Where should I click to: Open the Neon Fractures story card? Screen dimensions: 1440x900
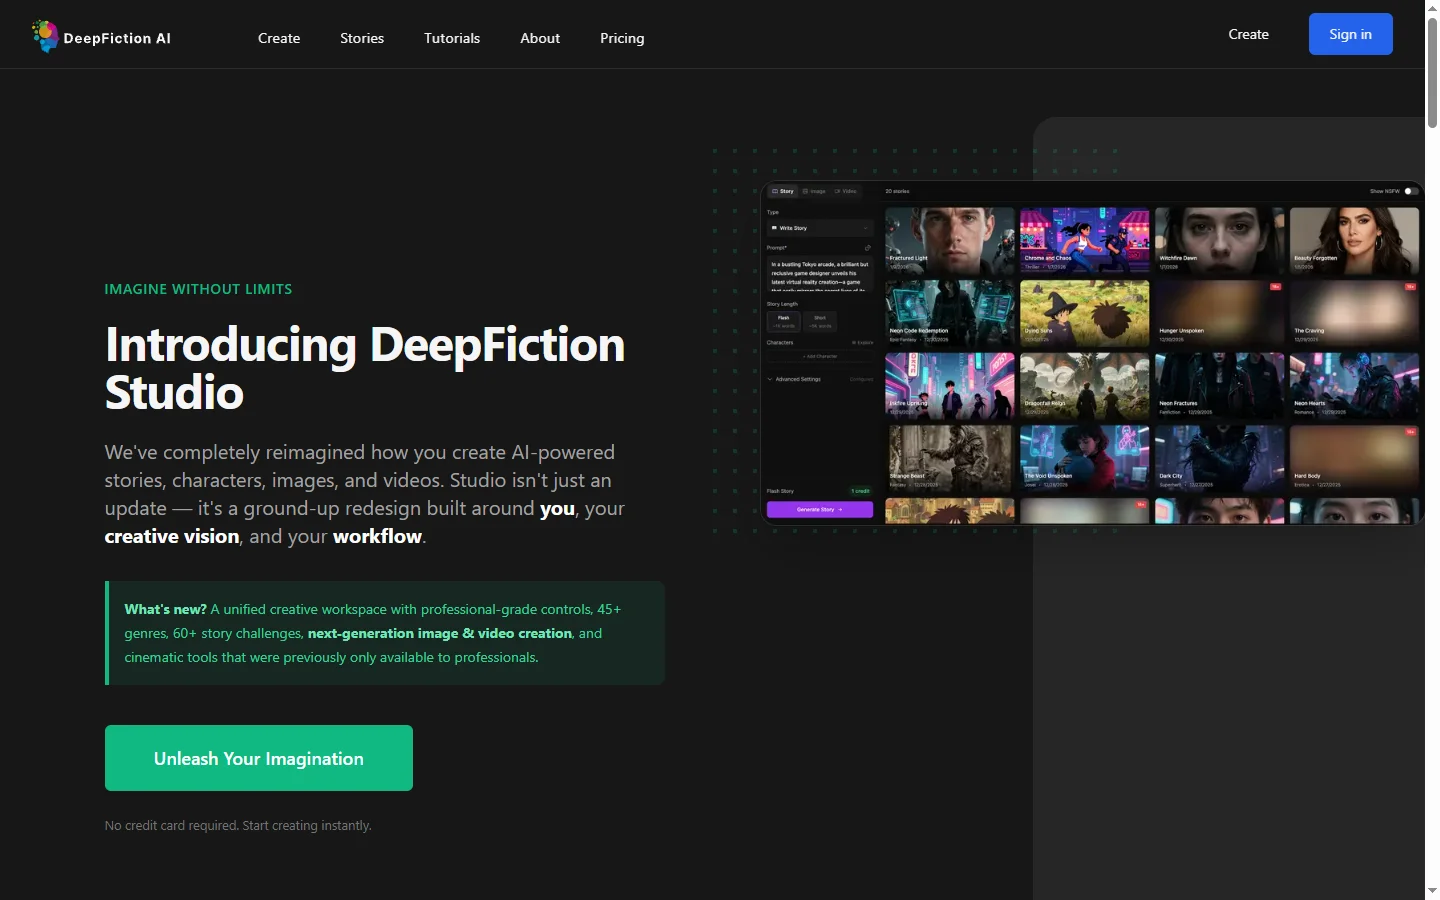1220,386
